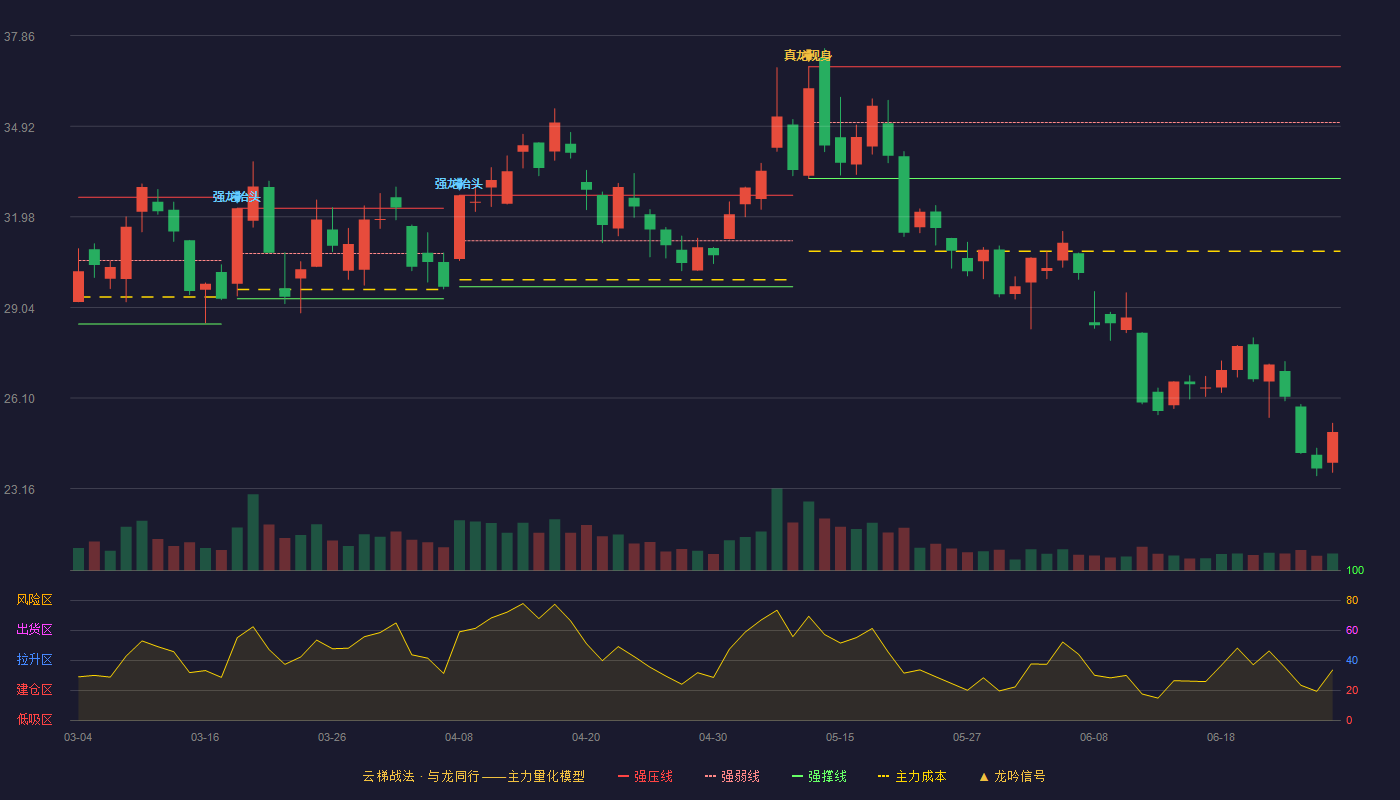Click the 34.92 price axis label
This screenshot has width=1400, height=800.
pos(19,128)
